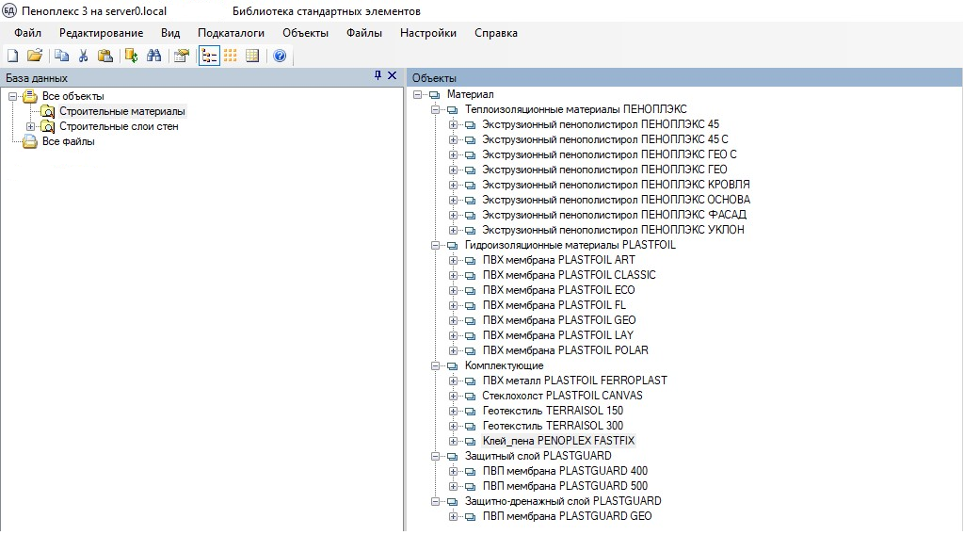Image resolution: width=964 pixels, height=536 pixels.
Task: Click the binoculars Search icon
Action: 153,56
